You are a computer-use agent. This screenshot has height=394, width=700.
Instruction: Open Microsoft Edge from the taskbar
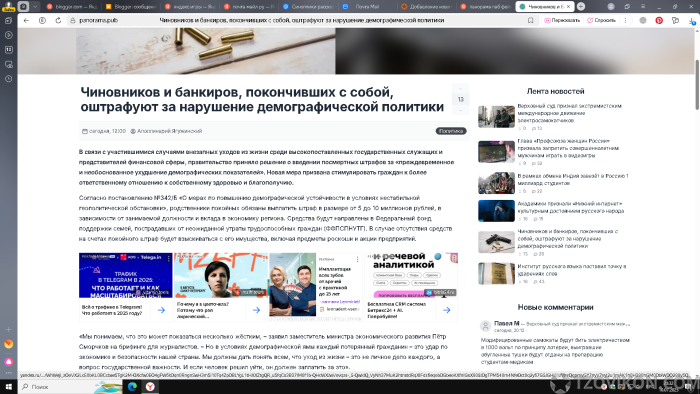(132, 387)
